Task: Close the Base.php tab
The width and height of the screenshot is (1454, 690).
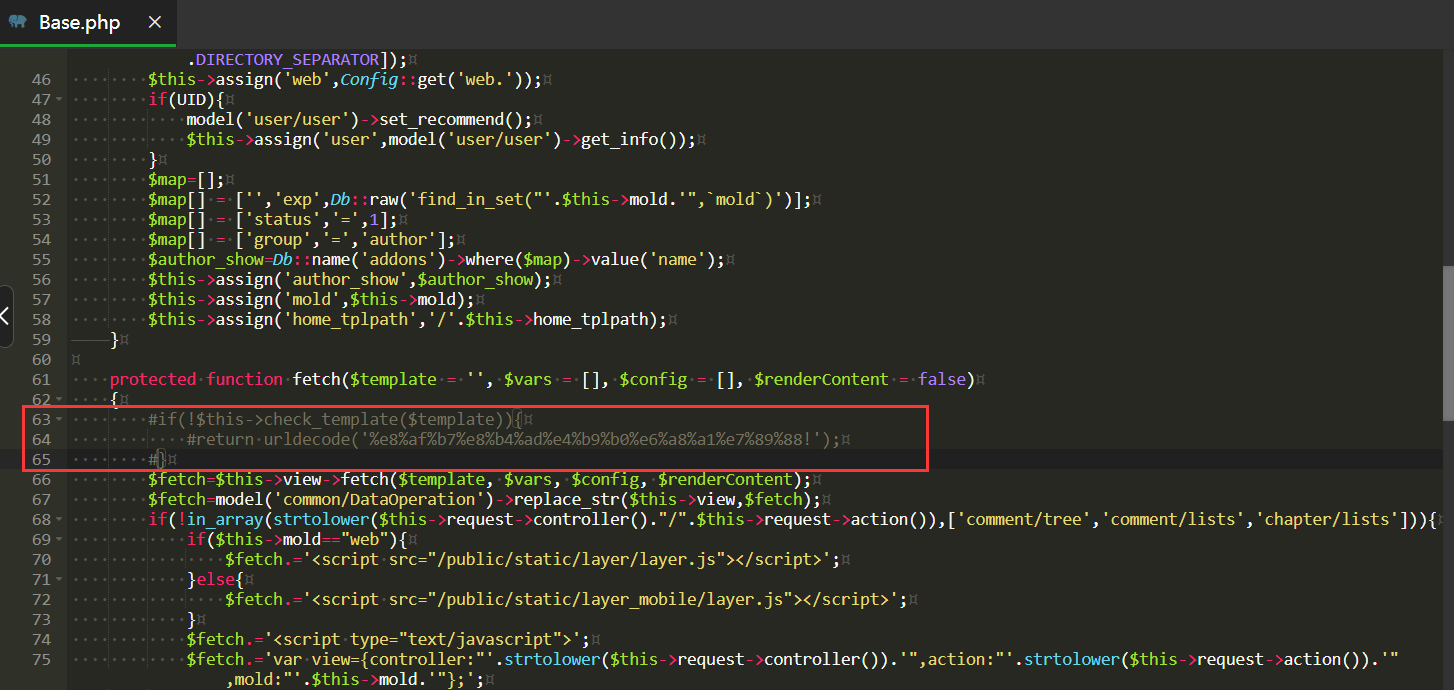Action: (x=154, y=22)
